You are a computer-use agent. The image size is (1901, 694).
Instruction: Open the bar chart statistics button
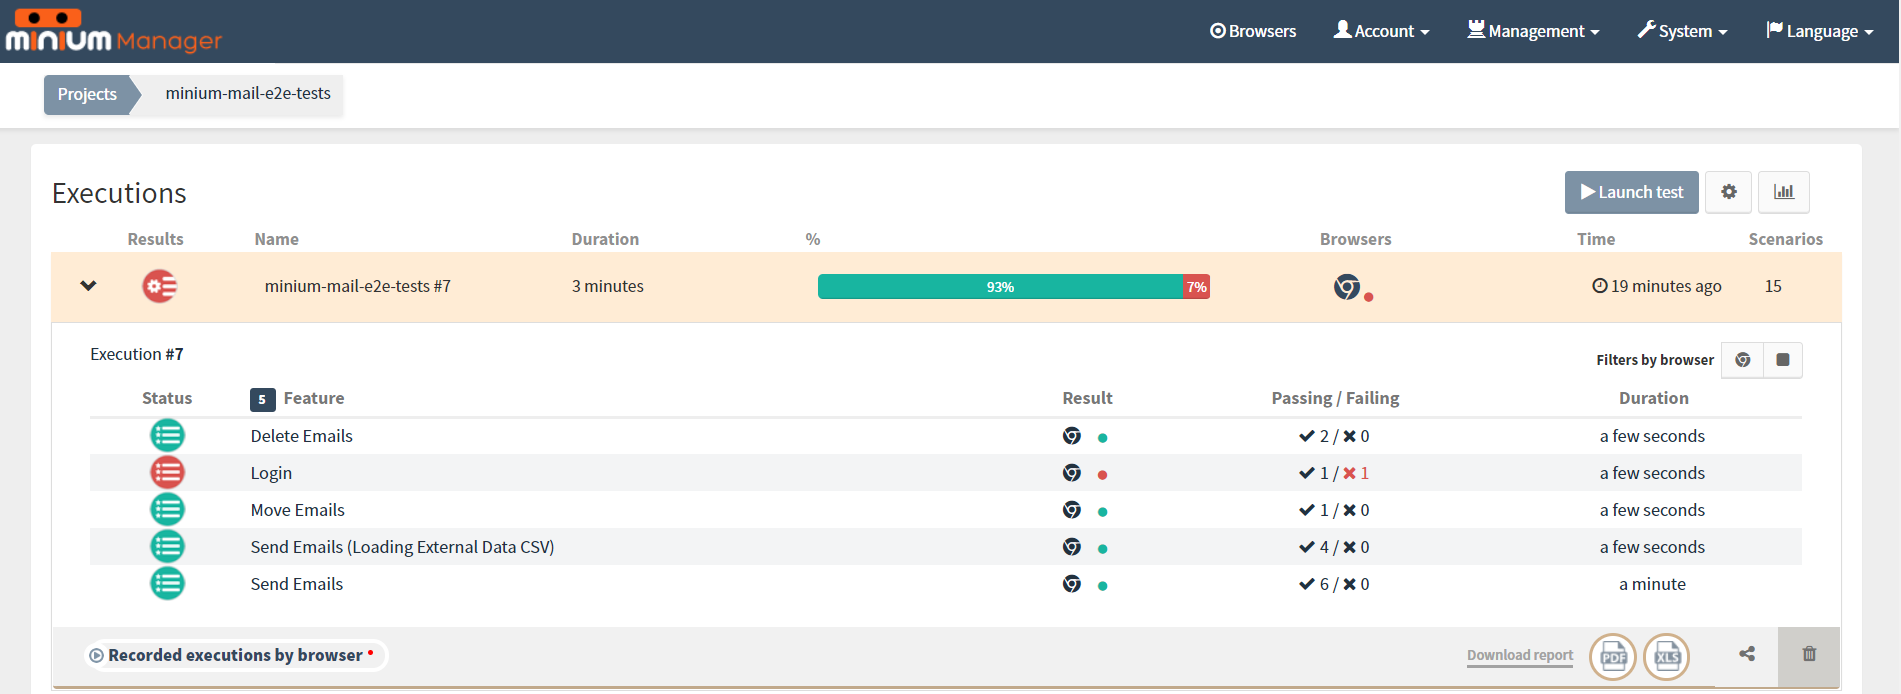(x=1784, y=192)
